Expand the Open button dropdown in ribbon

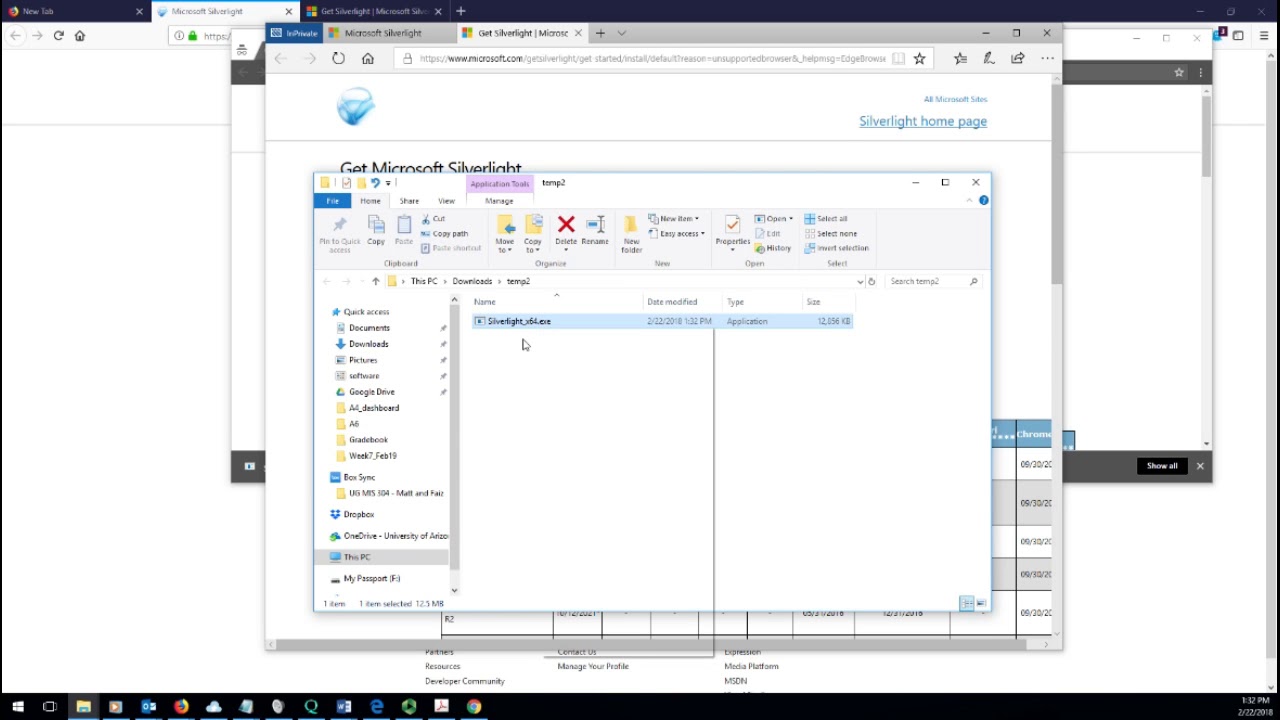tap(790, 219)
